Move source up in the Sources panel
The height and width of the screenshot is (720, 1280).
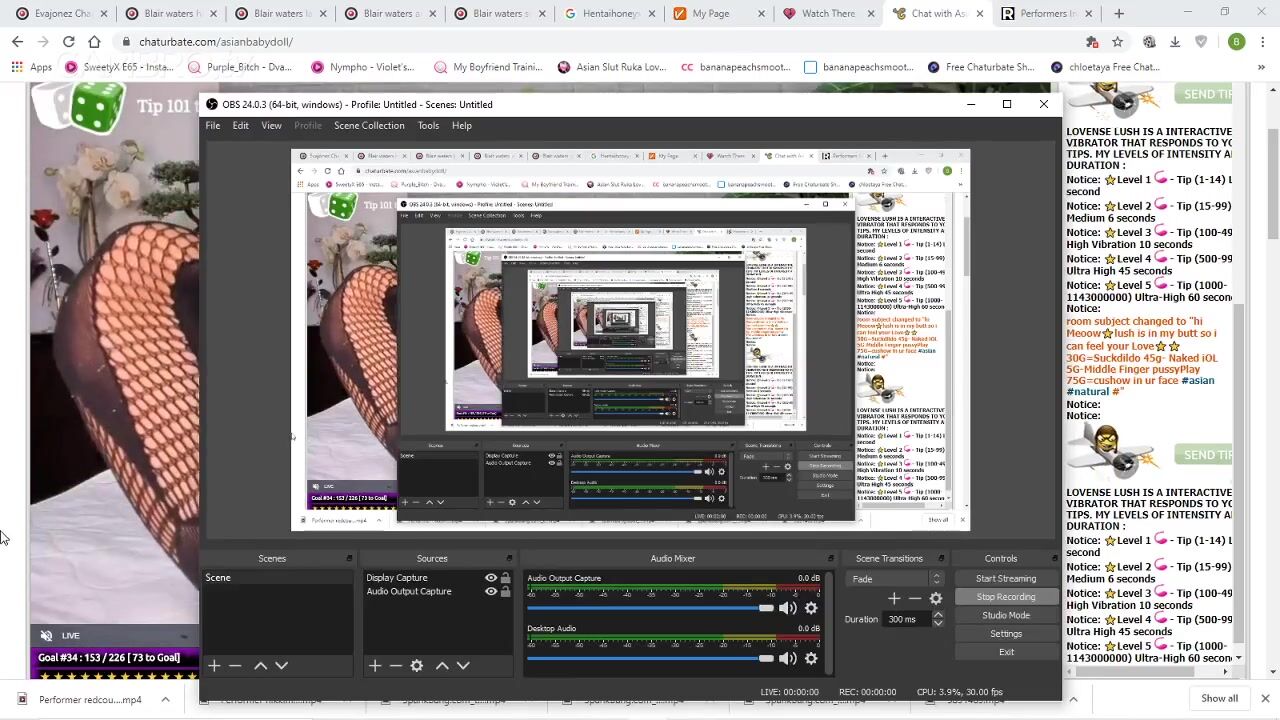pos(442,666)
